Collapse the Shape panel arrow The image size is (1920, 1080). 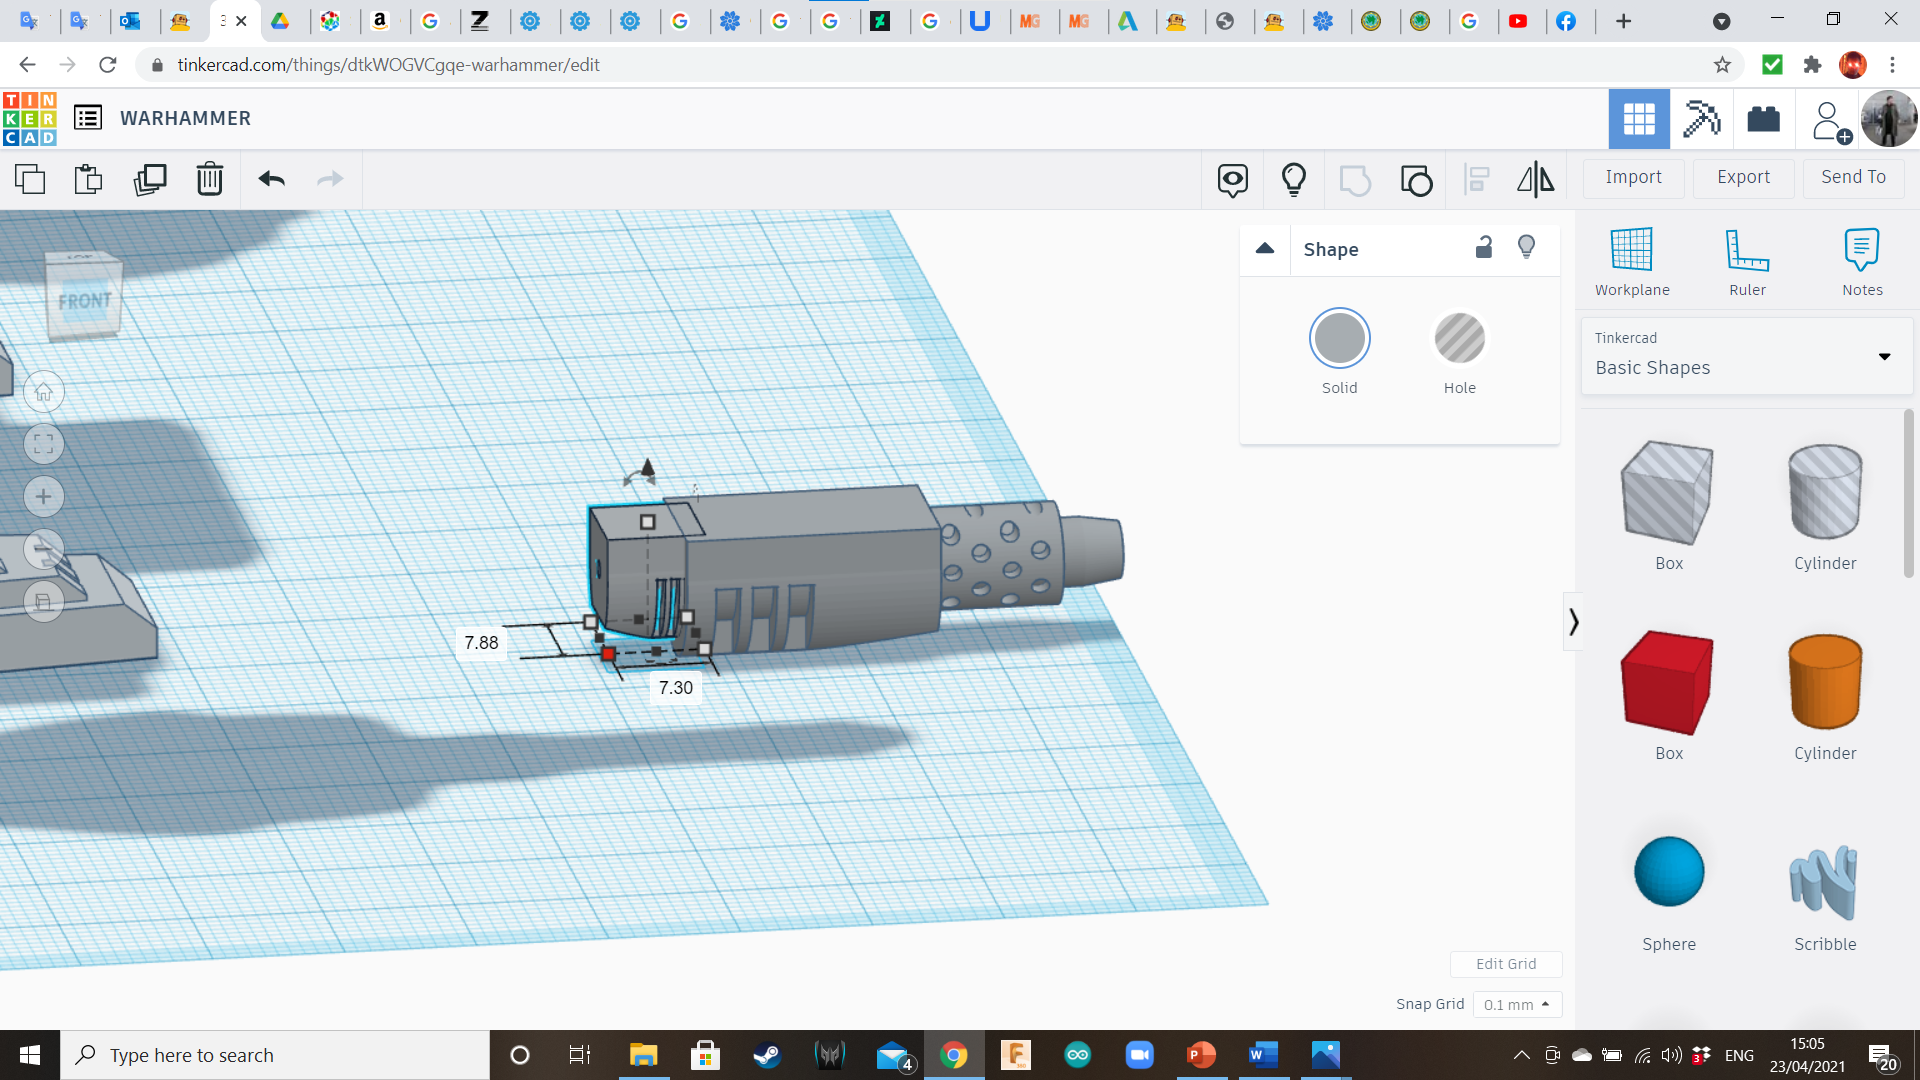(1265, 249)
